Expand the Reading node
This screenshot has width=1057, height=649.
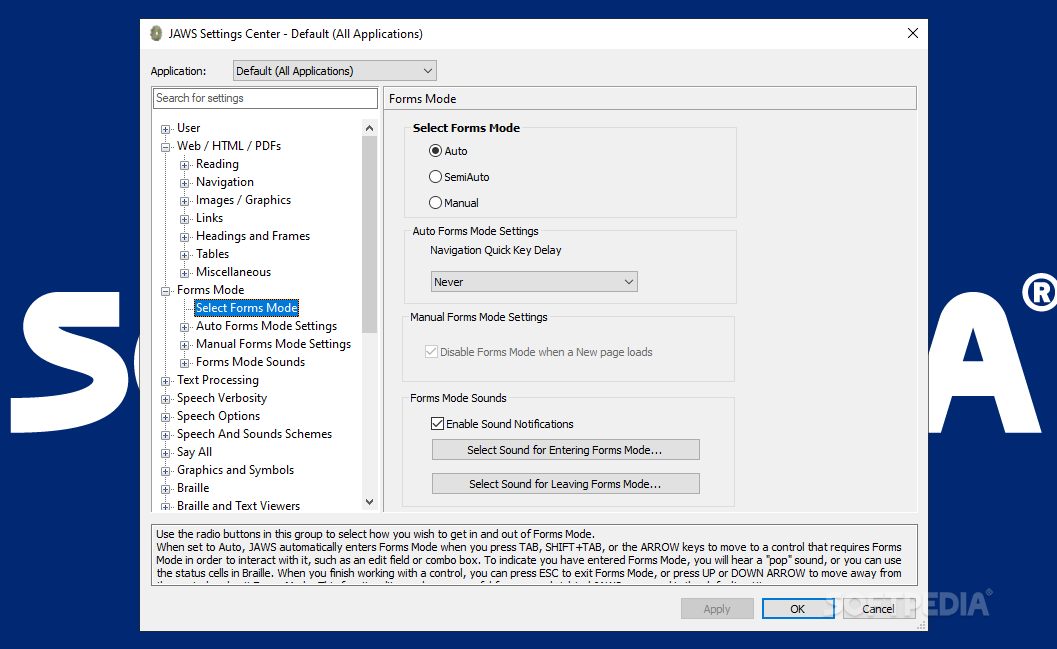184,165
